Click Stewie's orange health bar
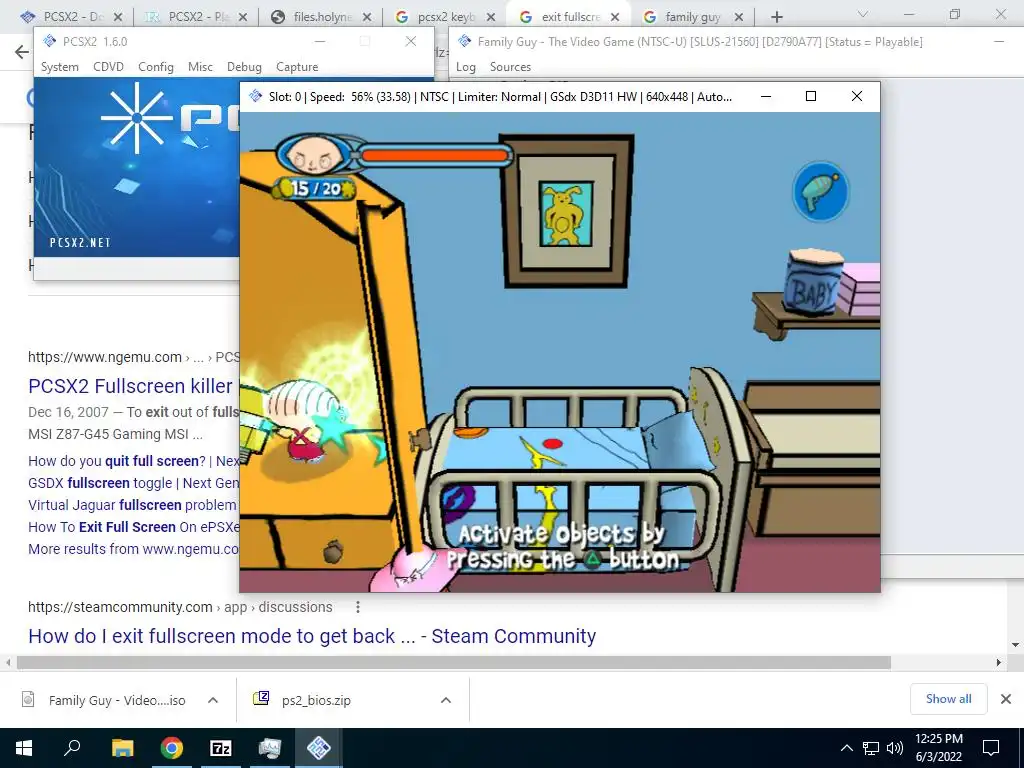 click(x=434, y=155)
